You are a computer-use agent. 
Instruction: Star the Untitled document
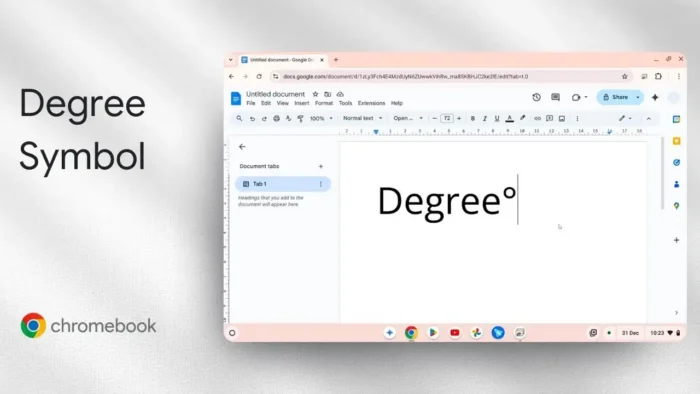click(x=315, y=94)
